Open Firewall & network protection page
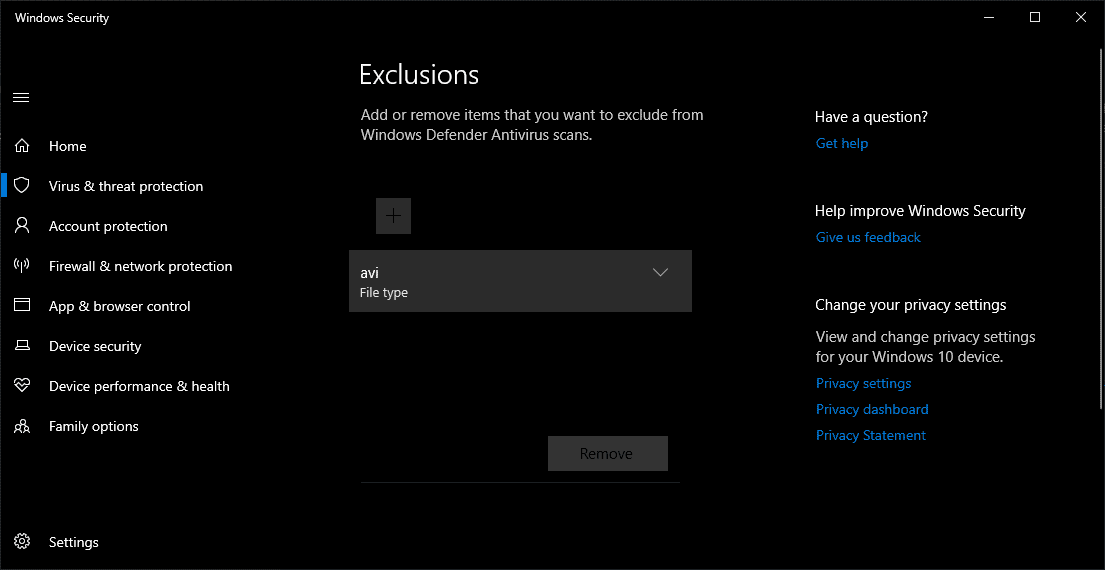This screenshot has height=570, width=1105. (141, 266)
